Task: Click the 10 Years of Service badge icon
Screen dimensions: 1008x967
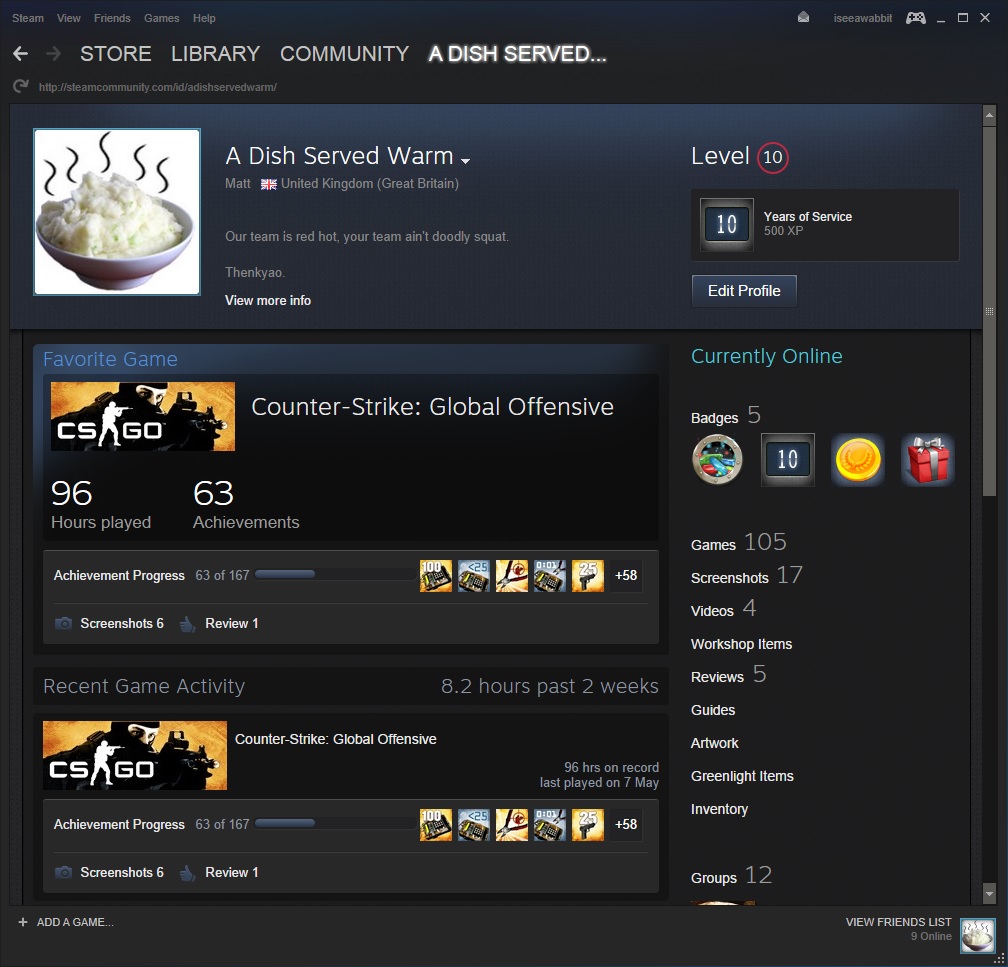Action: [726, 224]
